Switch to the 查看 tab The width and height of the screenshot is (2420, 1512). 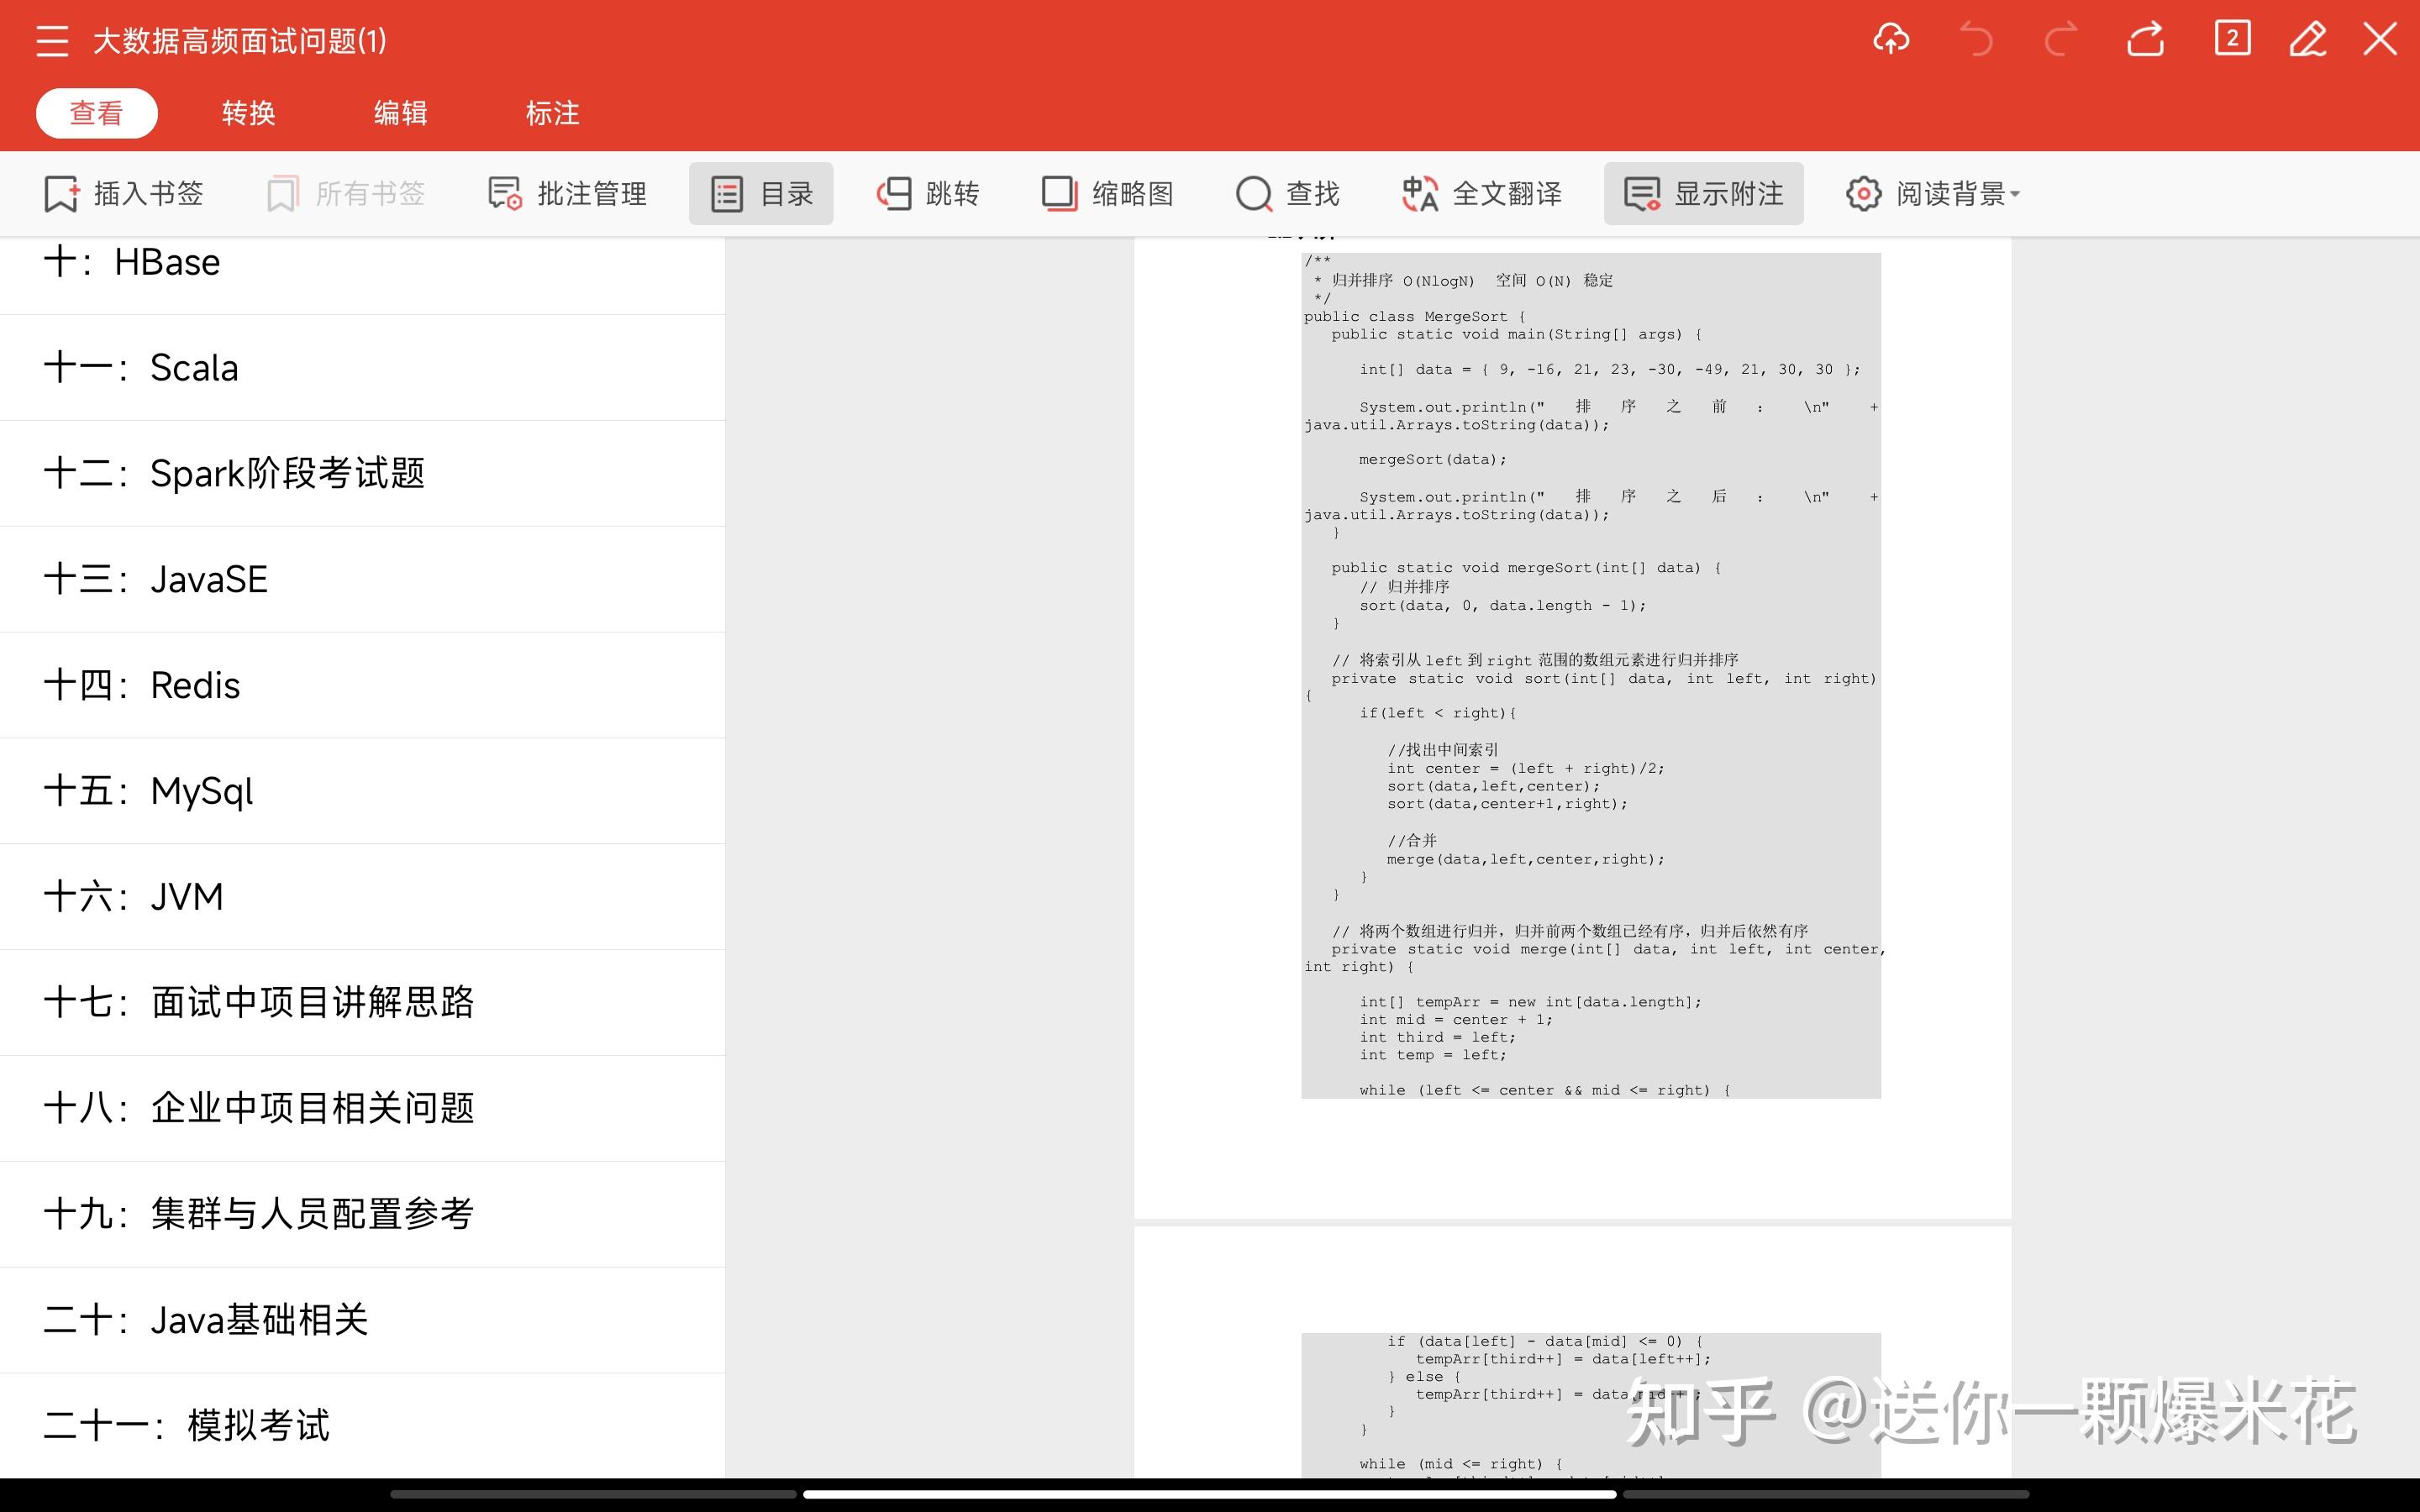[x=97, y=113]
